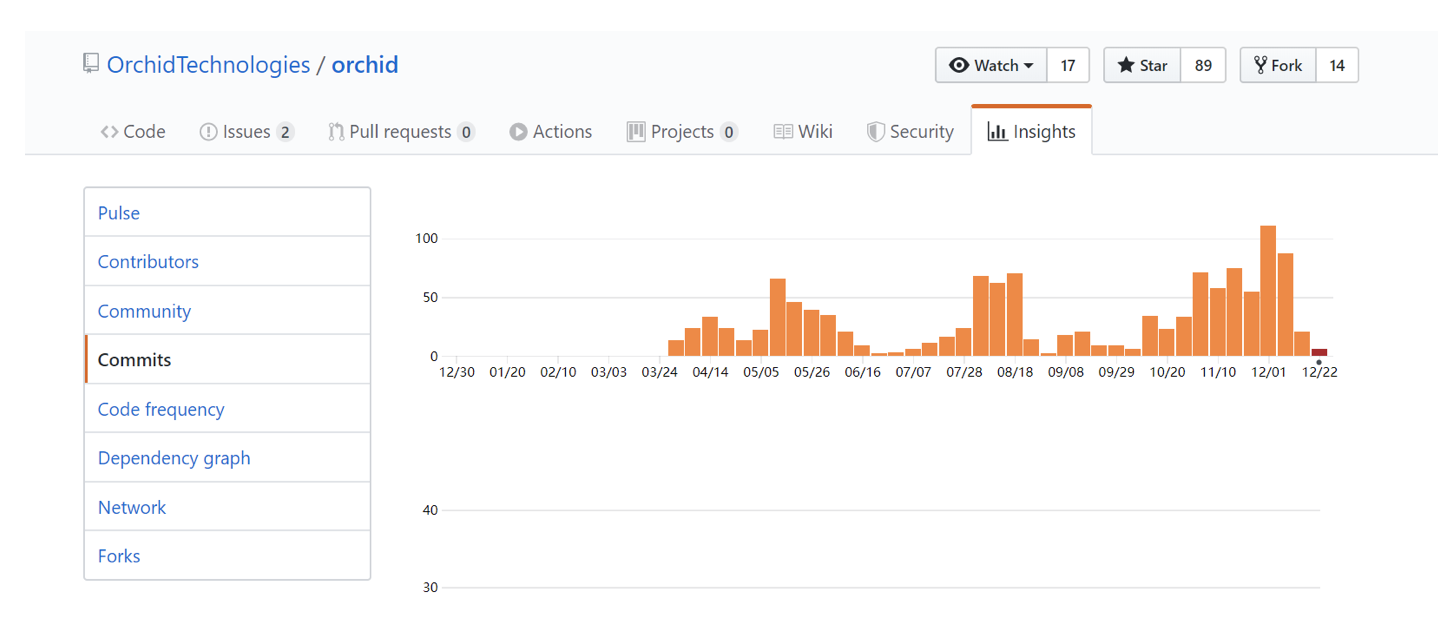Screen dimensions: 1438x620
Task: Open the Wiki tab
Action: point(803,131)
